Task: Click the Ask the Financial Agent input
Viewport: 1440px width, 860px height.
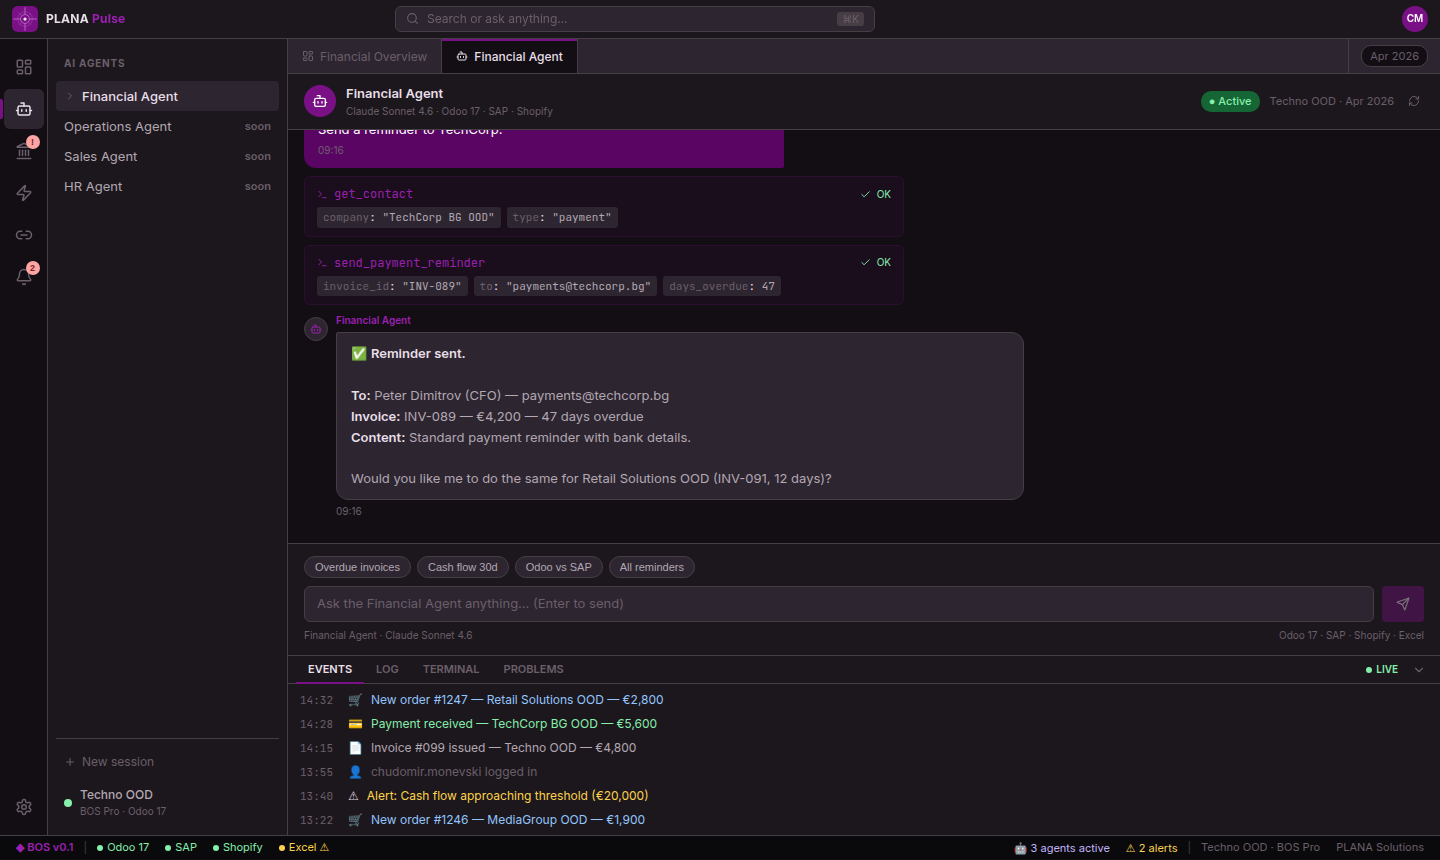Action: (838, 604)
